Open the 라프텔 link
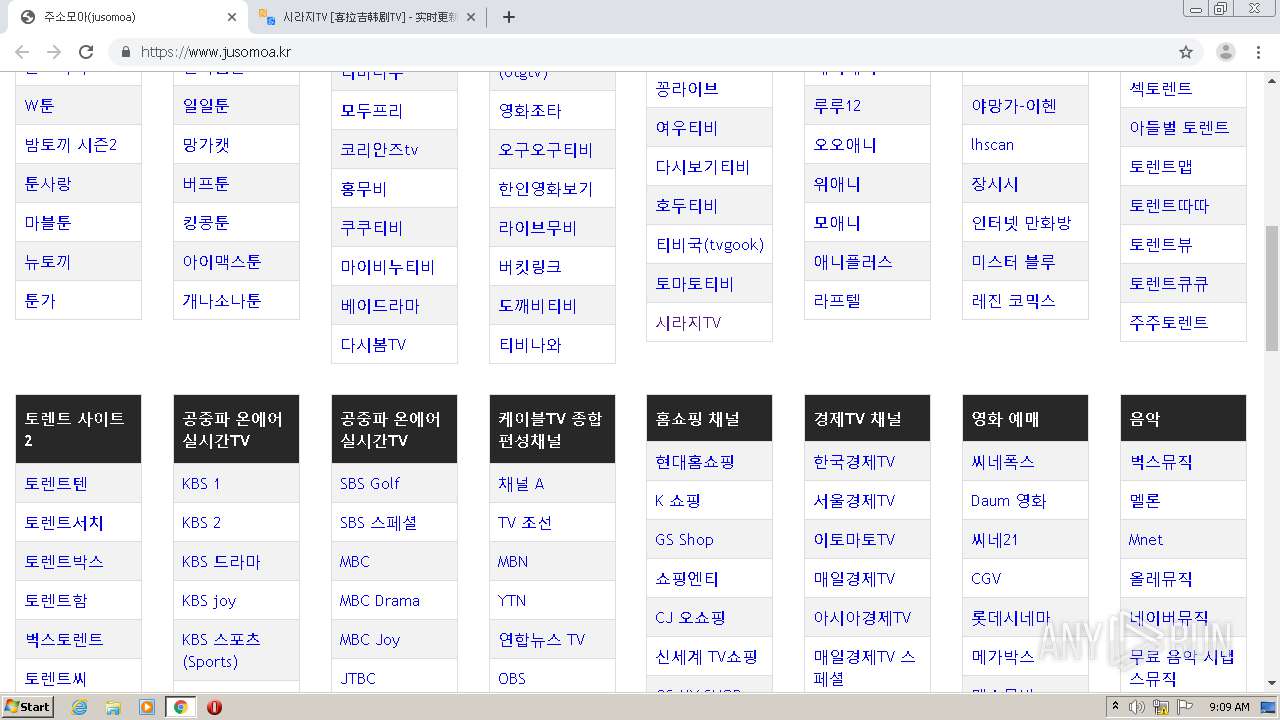The height and width of the screenshot is (720, 1280). point(837,300)
